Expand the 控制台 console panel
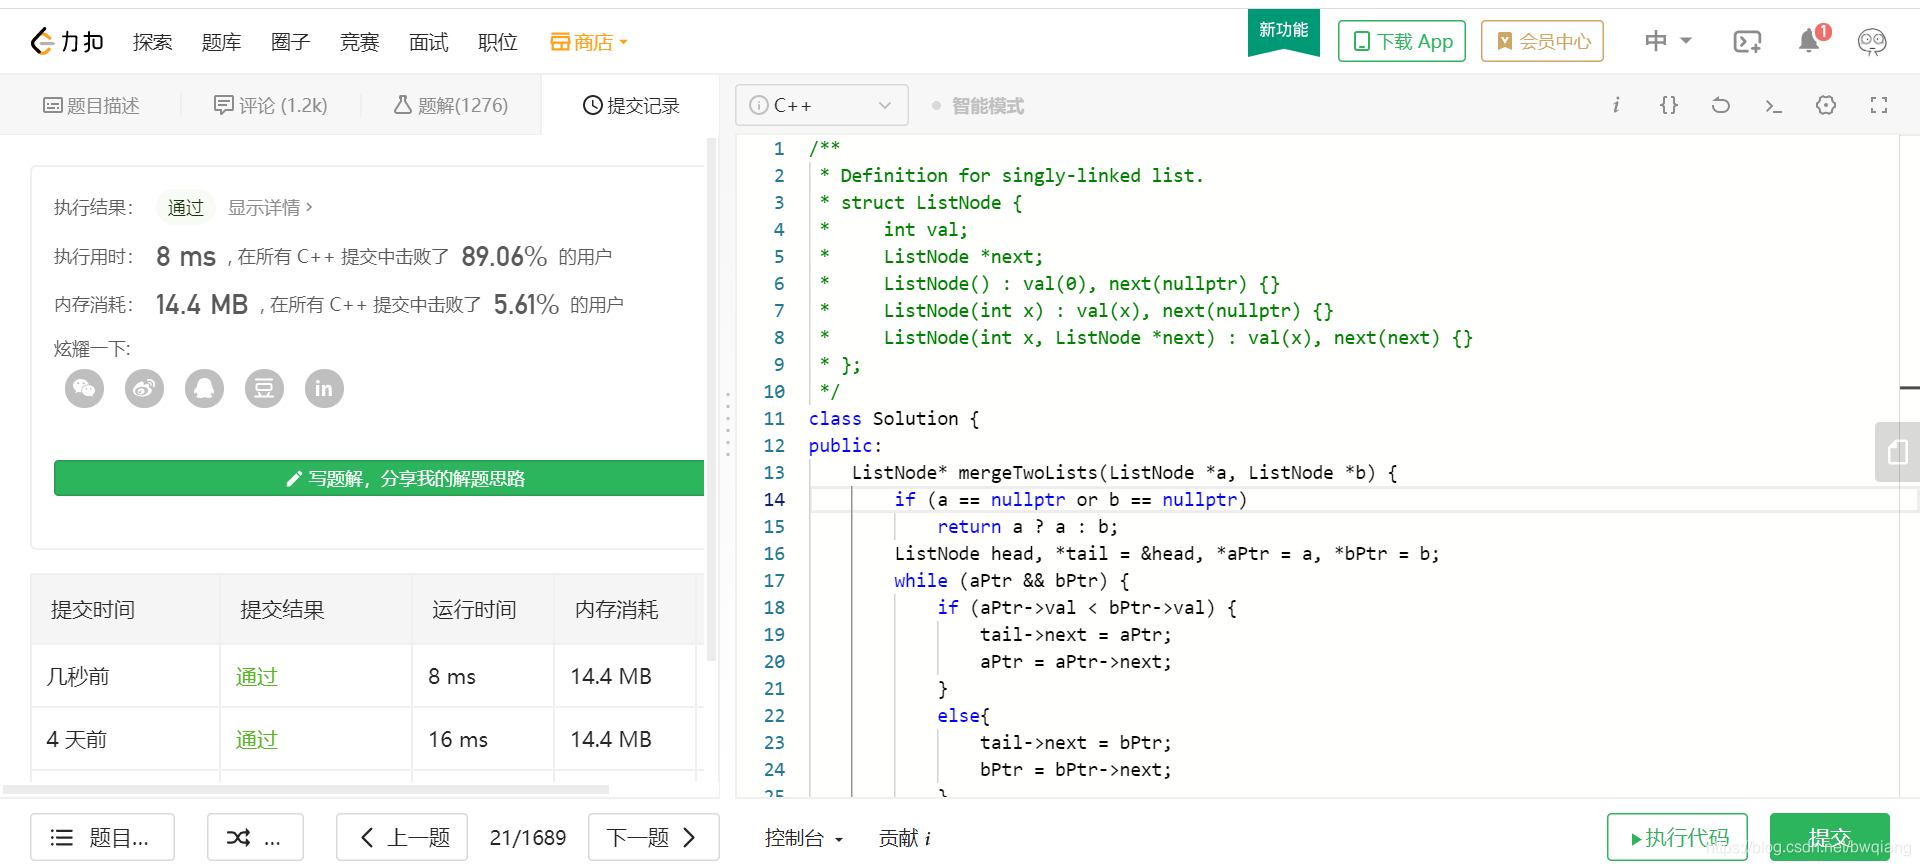 (x=804, y=838)
